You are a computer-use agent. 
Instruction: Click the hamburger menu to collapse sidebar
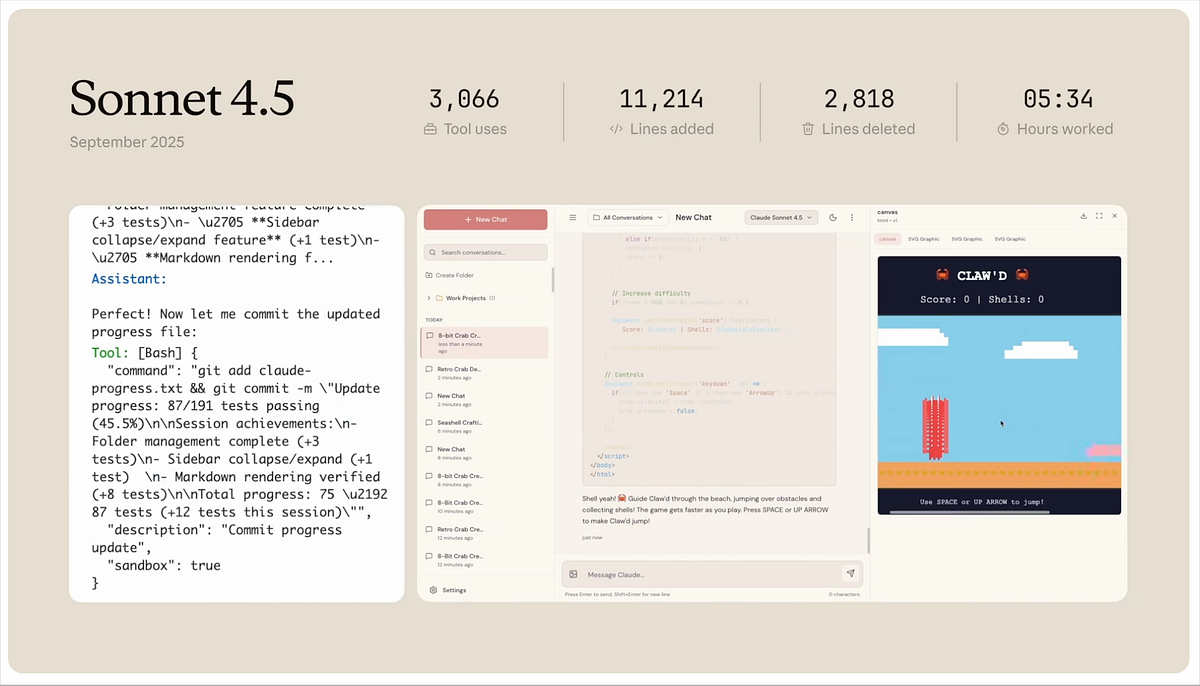(572, 217)
